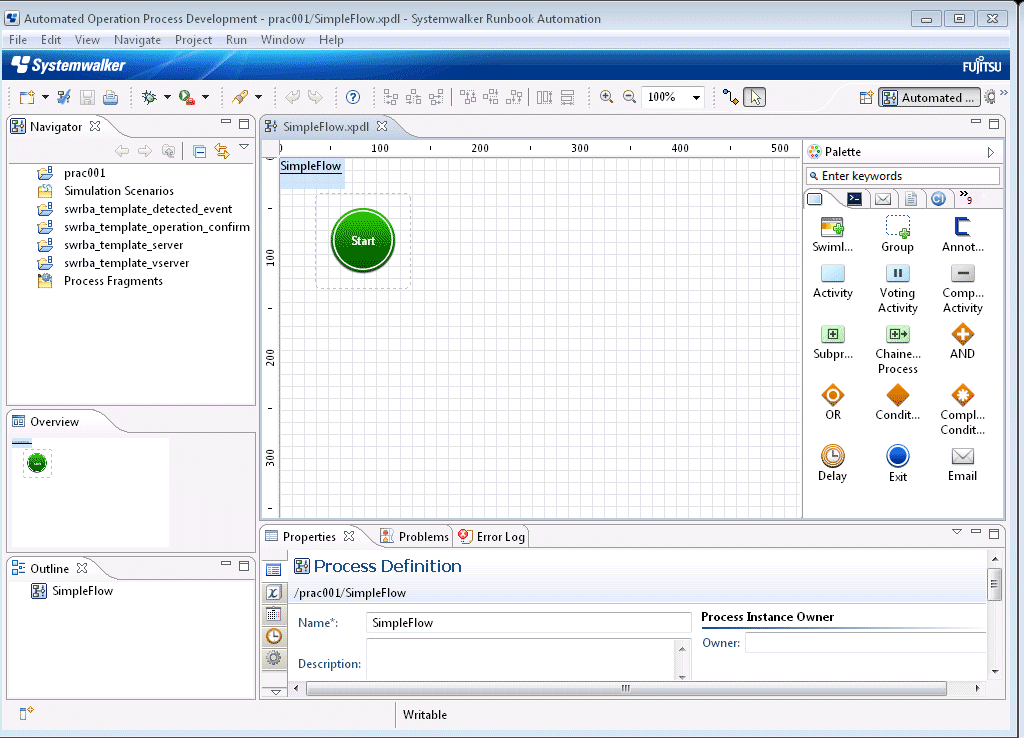The image size is (1024, 738).
Task: Open the variables properties side tab
Action: click(274, 592)
